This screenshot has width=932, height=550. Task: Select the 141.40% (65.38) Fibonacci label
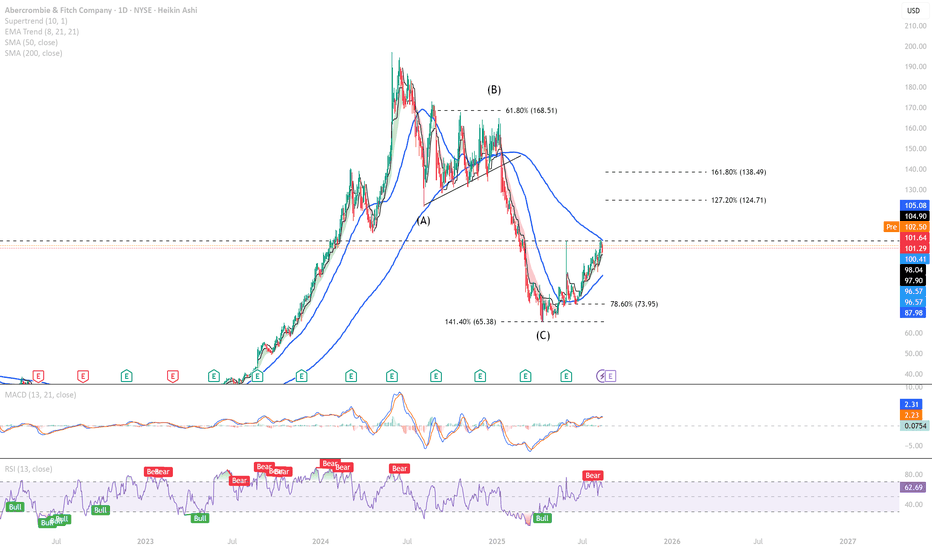tap(470, 322)
